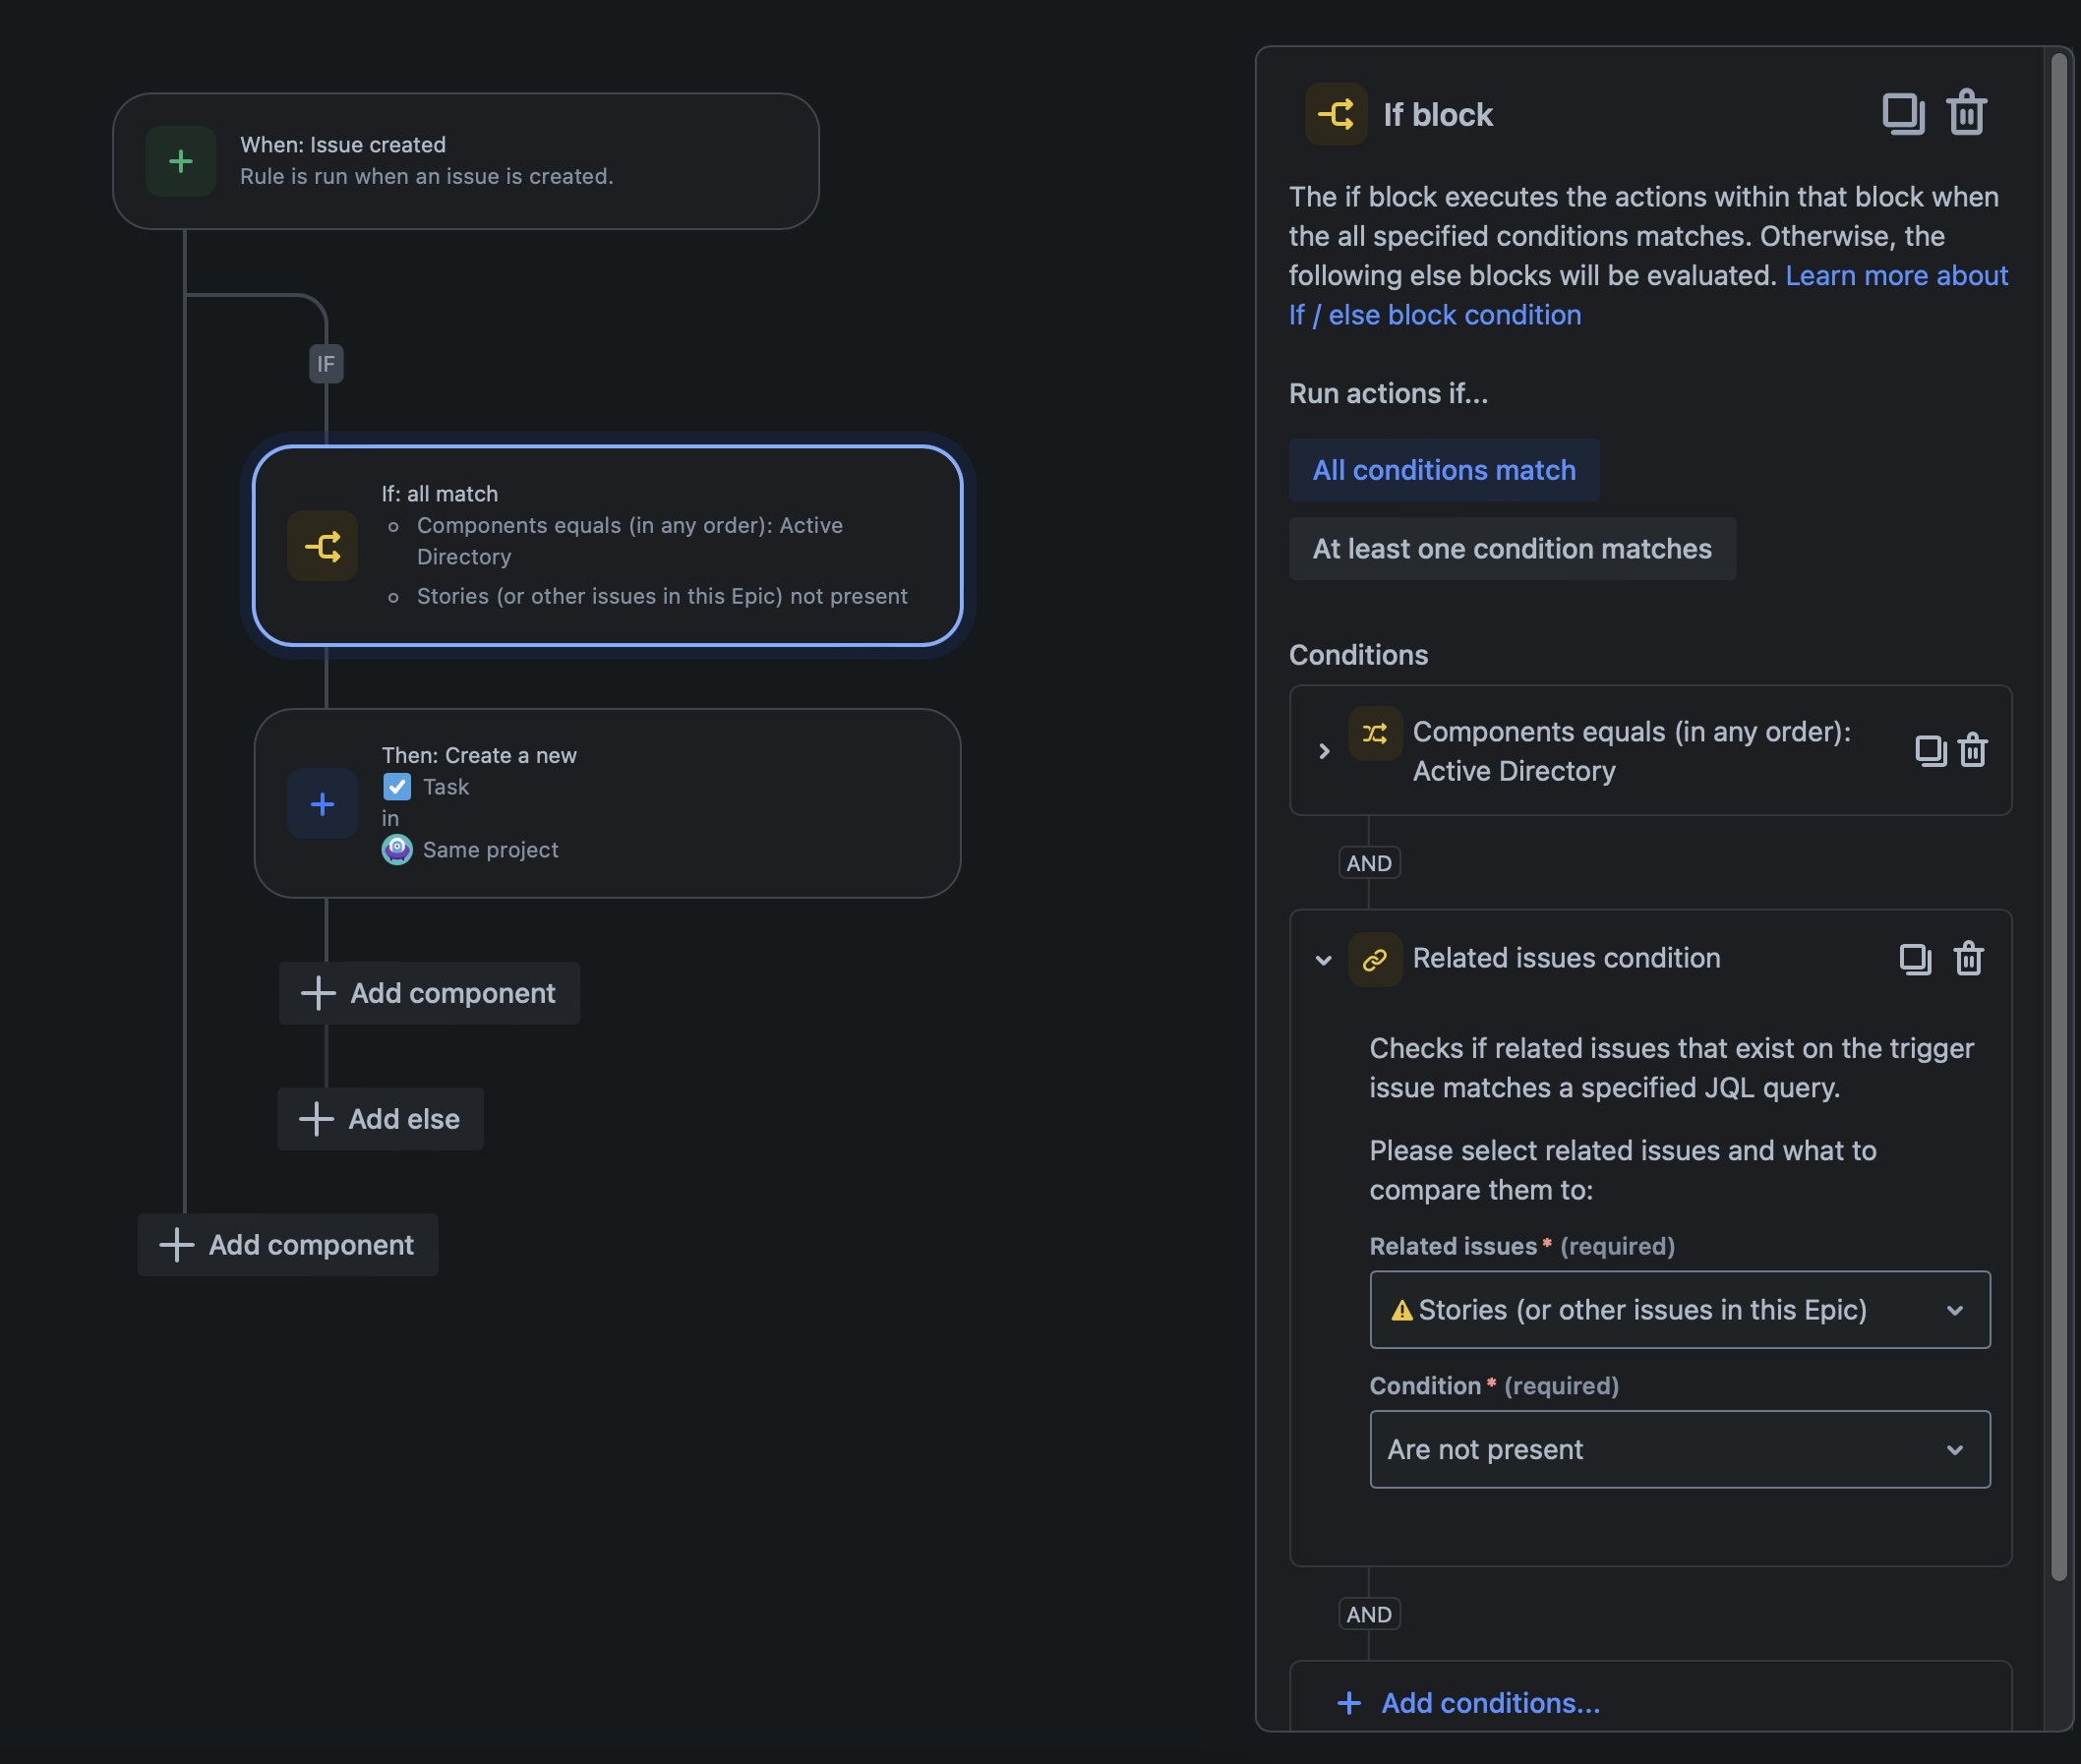Click the link icon on Related issues condition
The width and height of the screenshot is (2081, 1764).
[1375, 959]
